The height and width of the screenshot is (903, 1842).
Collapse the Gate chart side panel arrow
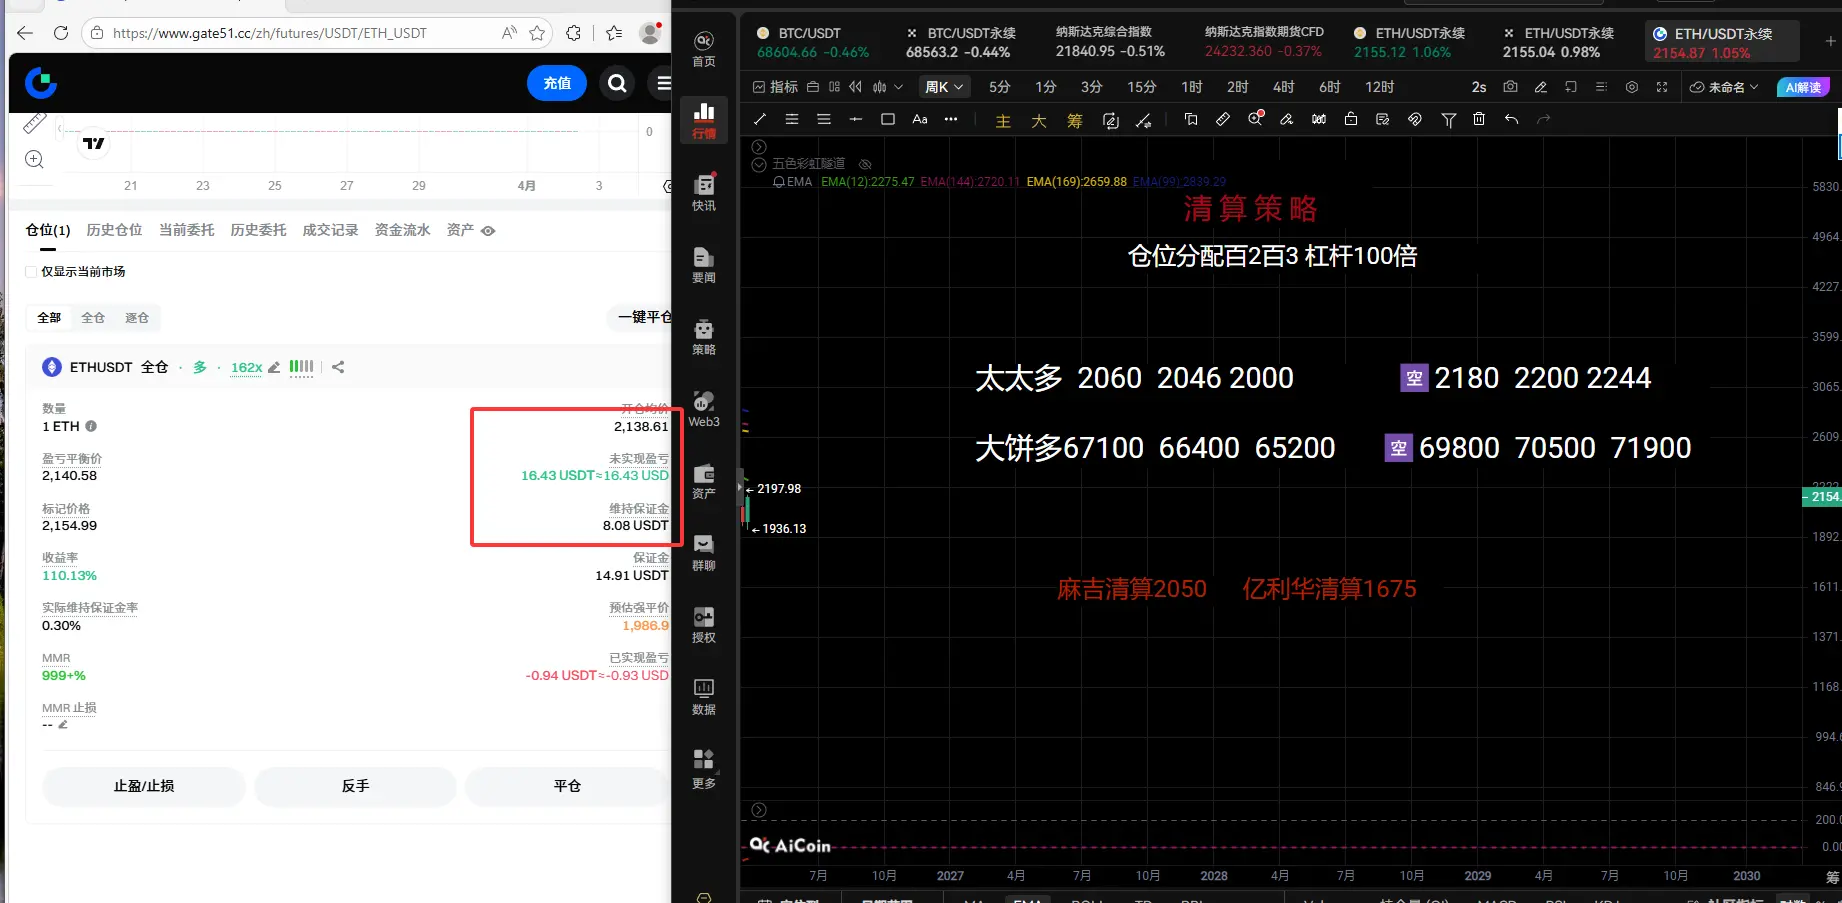coord(60,129)
